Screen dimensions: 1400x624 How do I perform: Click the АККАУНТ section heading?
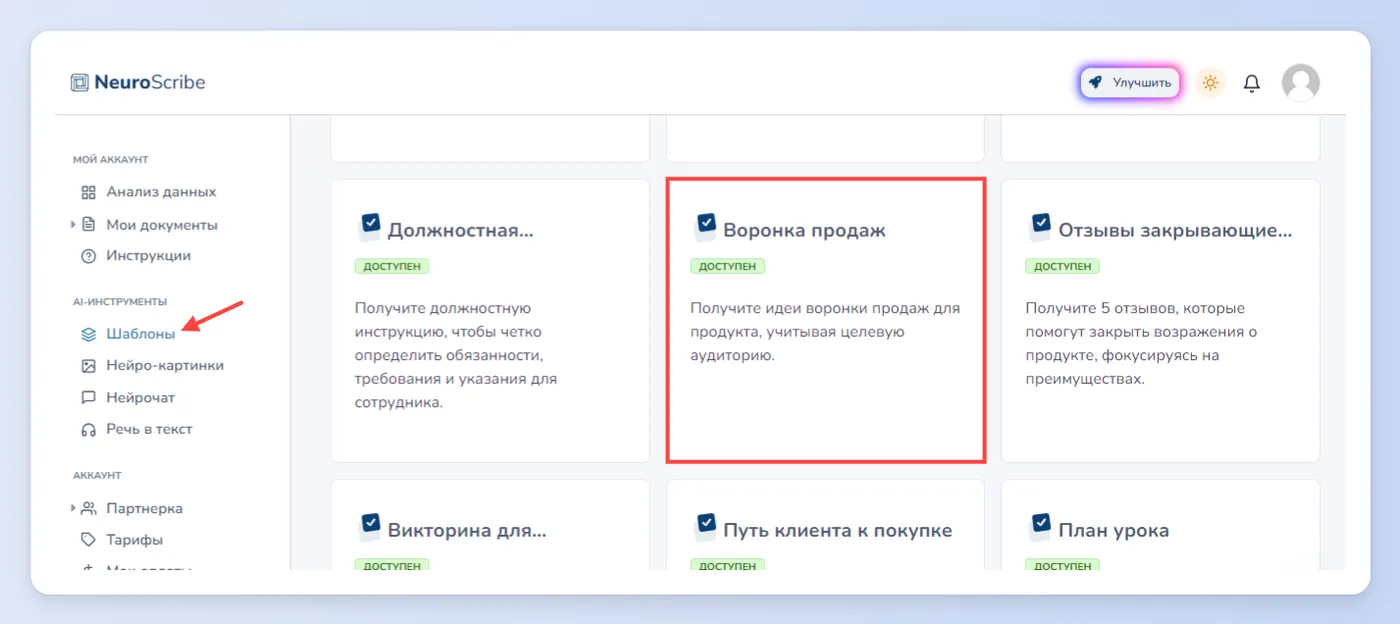click(97, 476)
